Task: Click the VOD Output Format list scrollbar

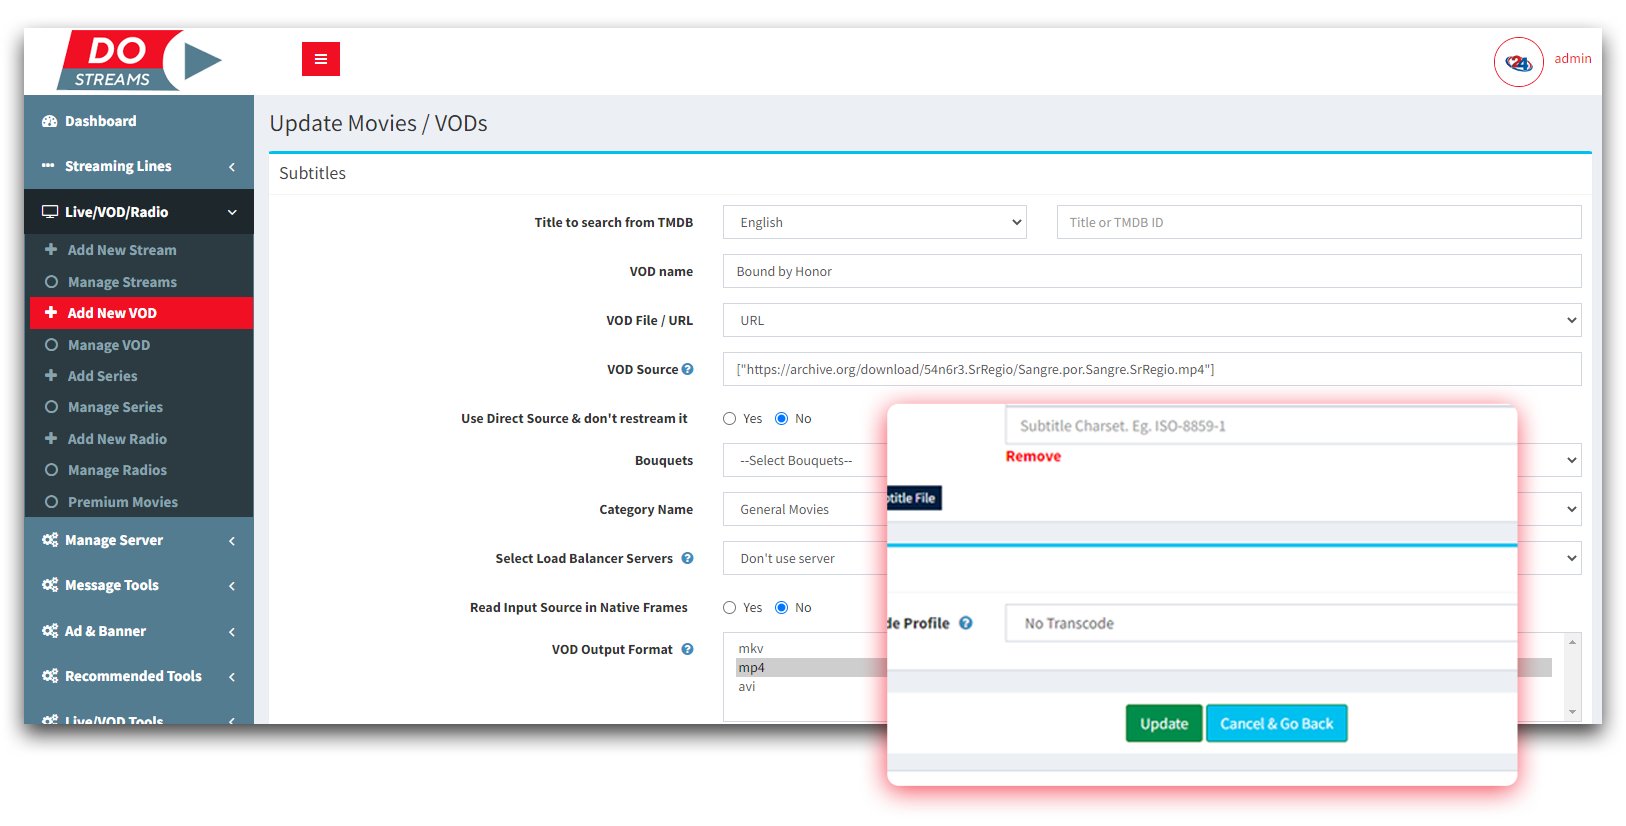Action: 1572,677
